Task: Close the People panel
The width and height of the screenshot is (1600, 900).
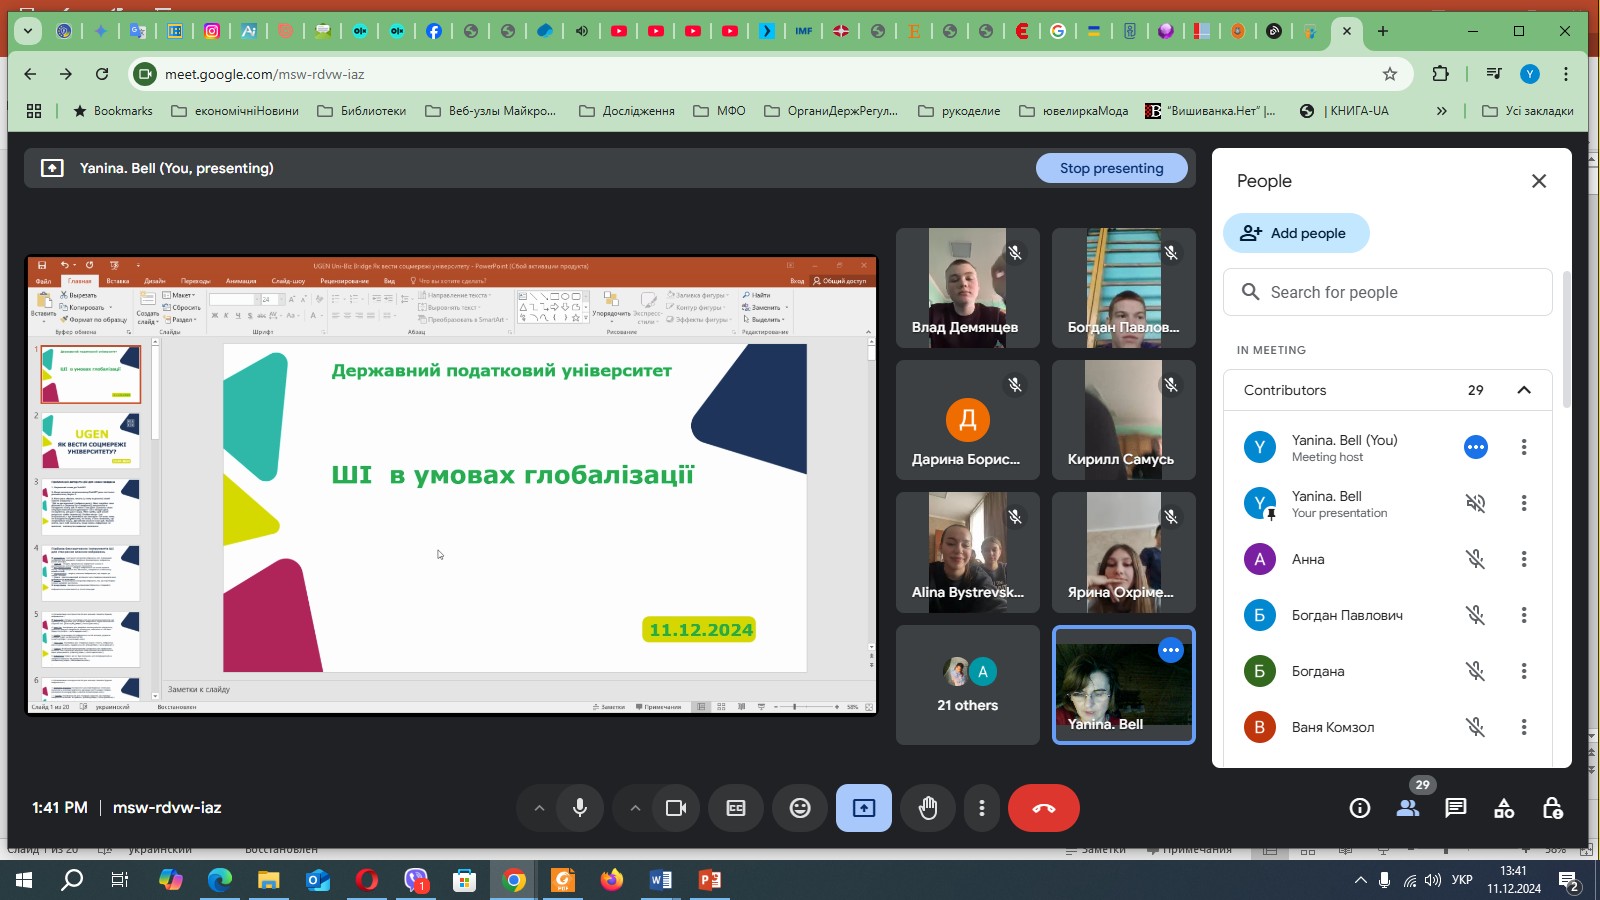Action: click(1539, 181)
